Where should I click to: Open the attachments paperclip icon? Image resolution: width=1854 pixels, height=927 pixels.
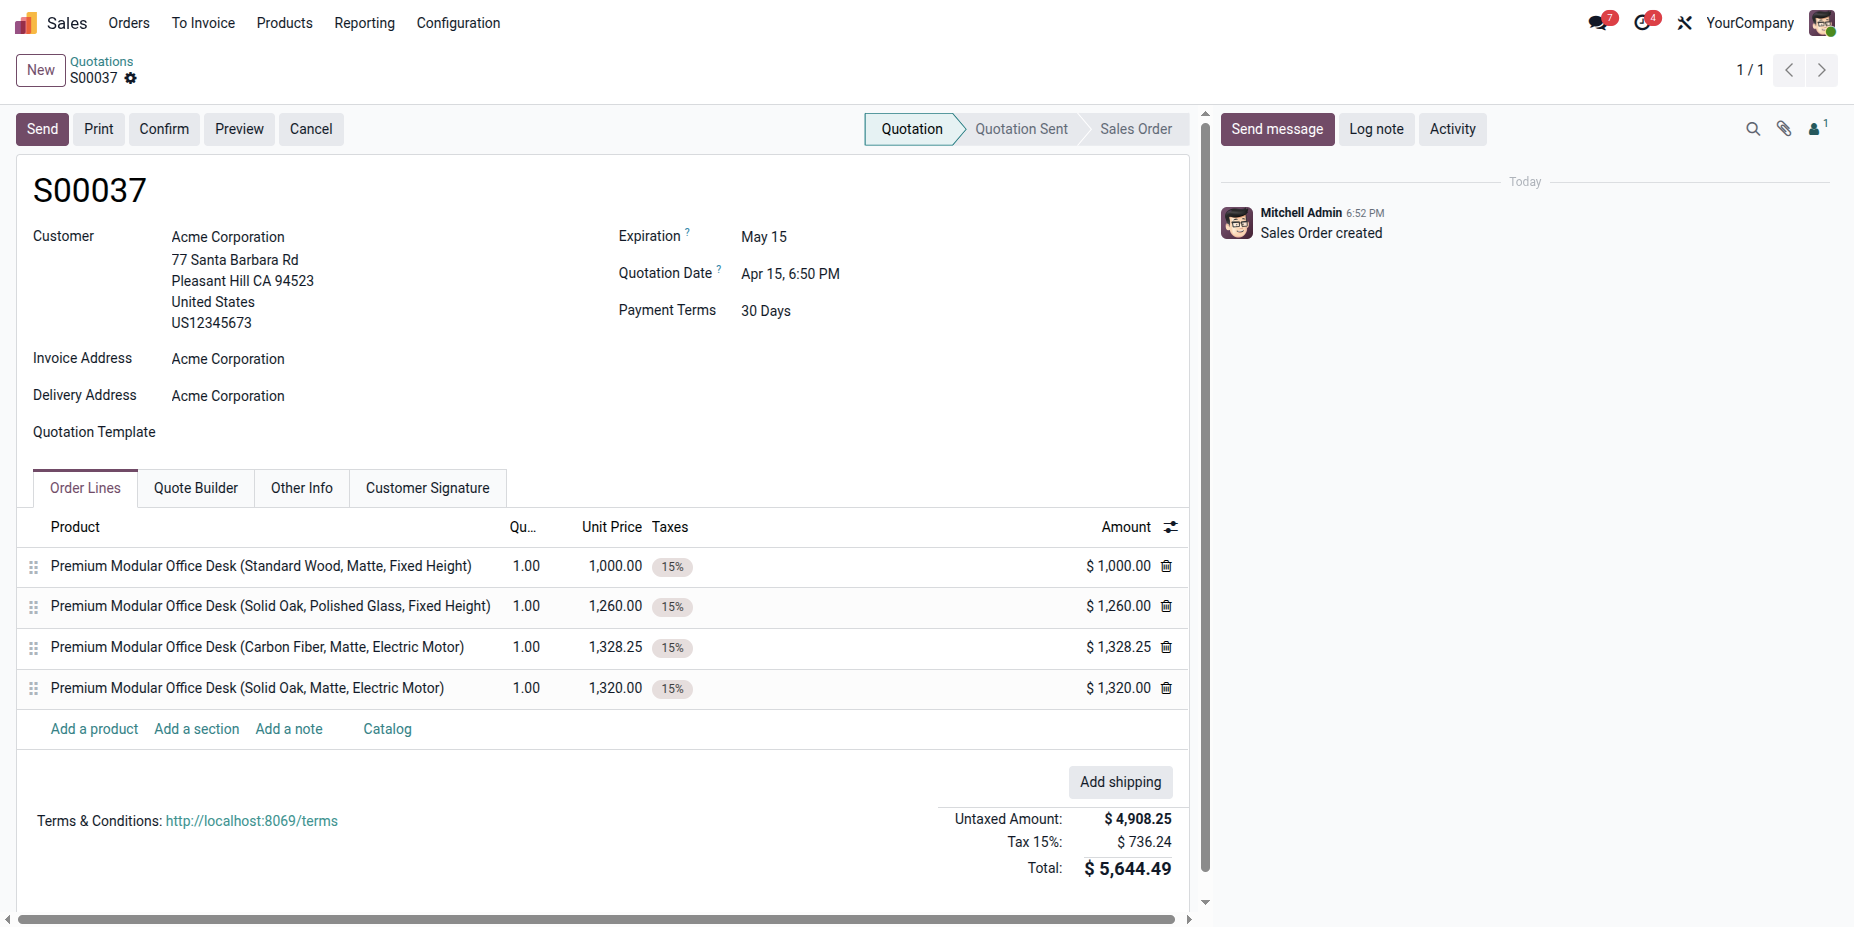pos(1784,129)
